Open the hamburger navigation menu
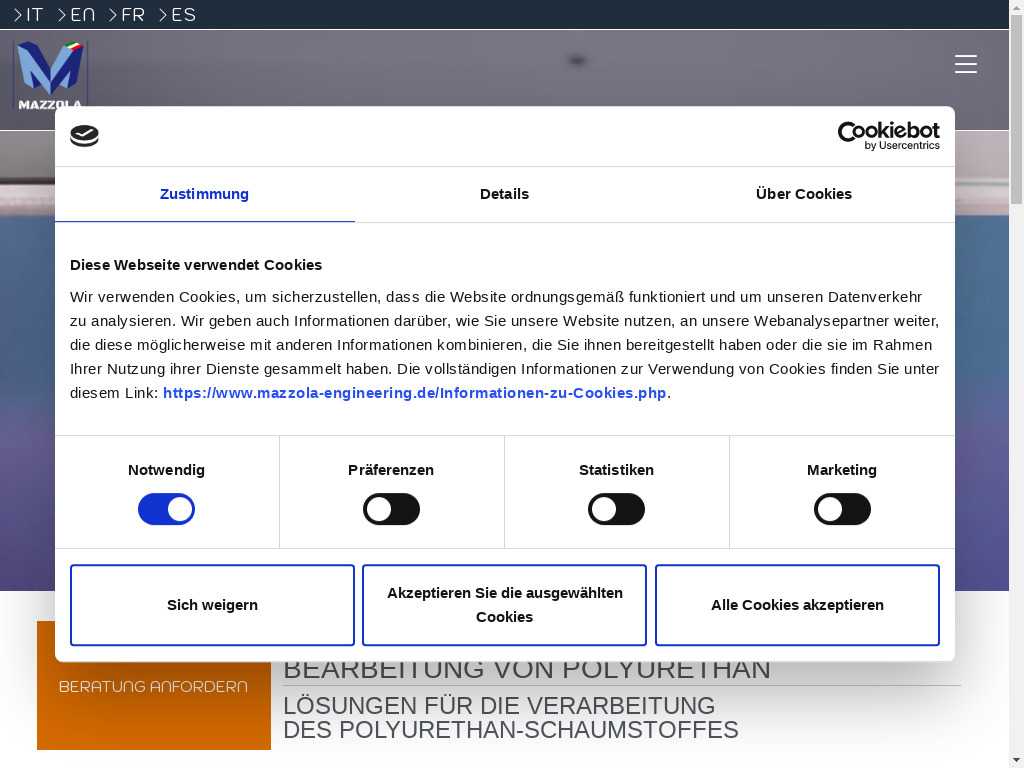The height and width of the screenshot is (768, 1024). click(965, 64)
